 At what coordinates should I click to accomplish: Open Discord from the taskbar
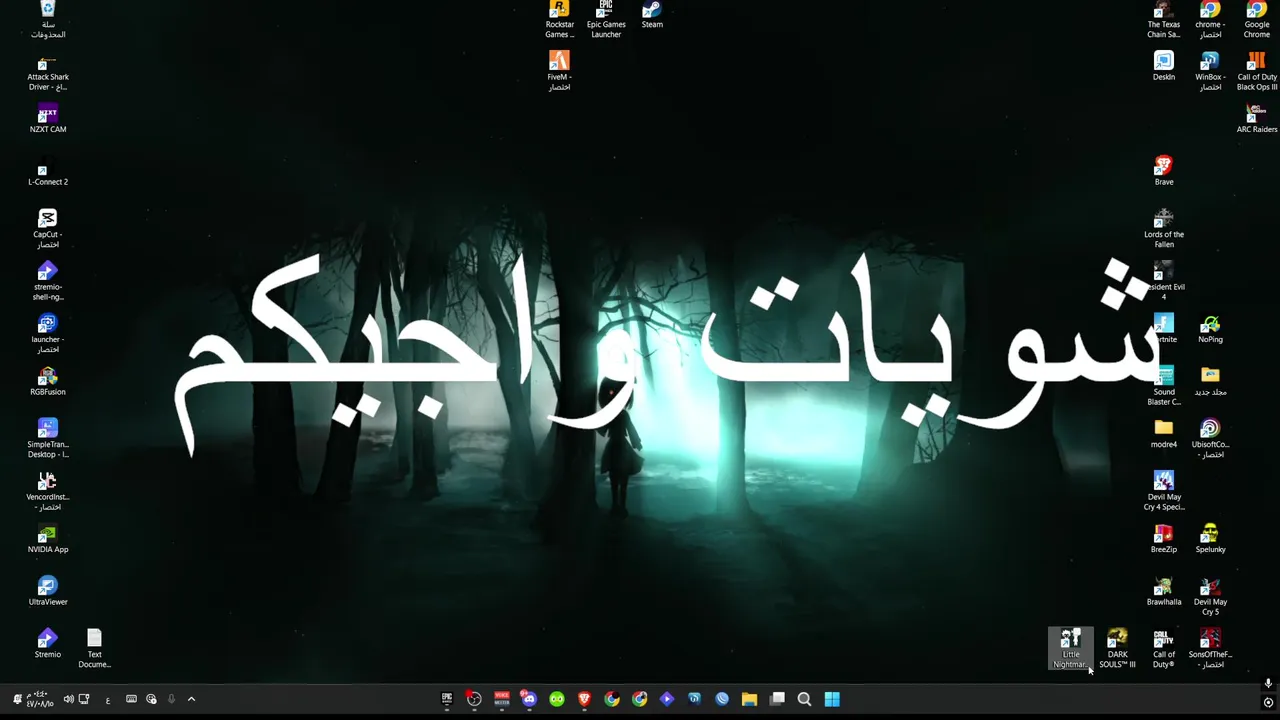click(529, 699)
